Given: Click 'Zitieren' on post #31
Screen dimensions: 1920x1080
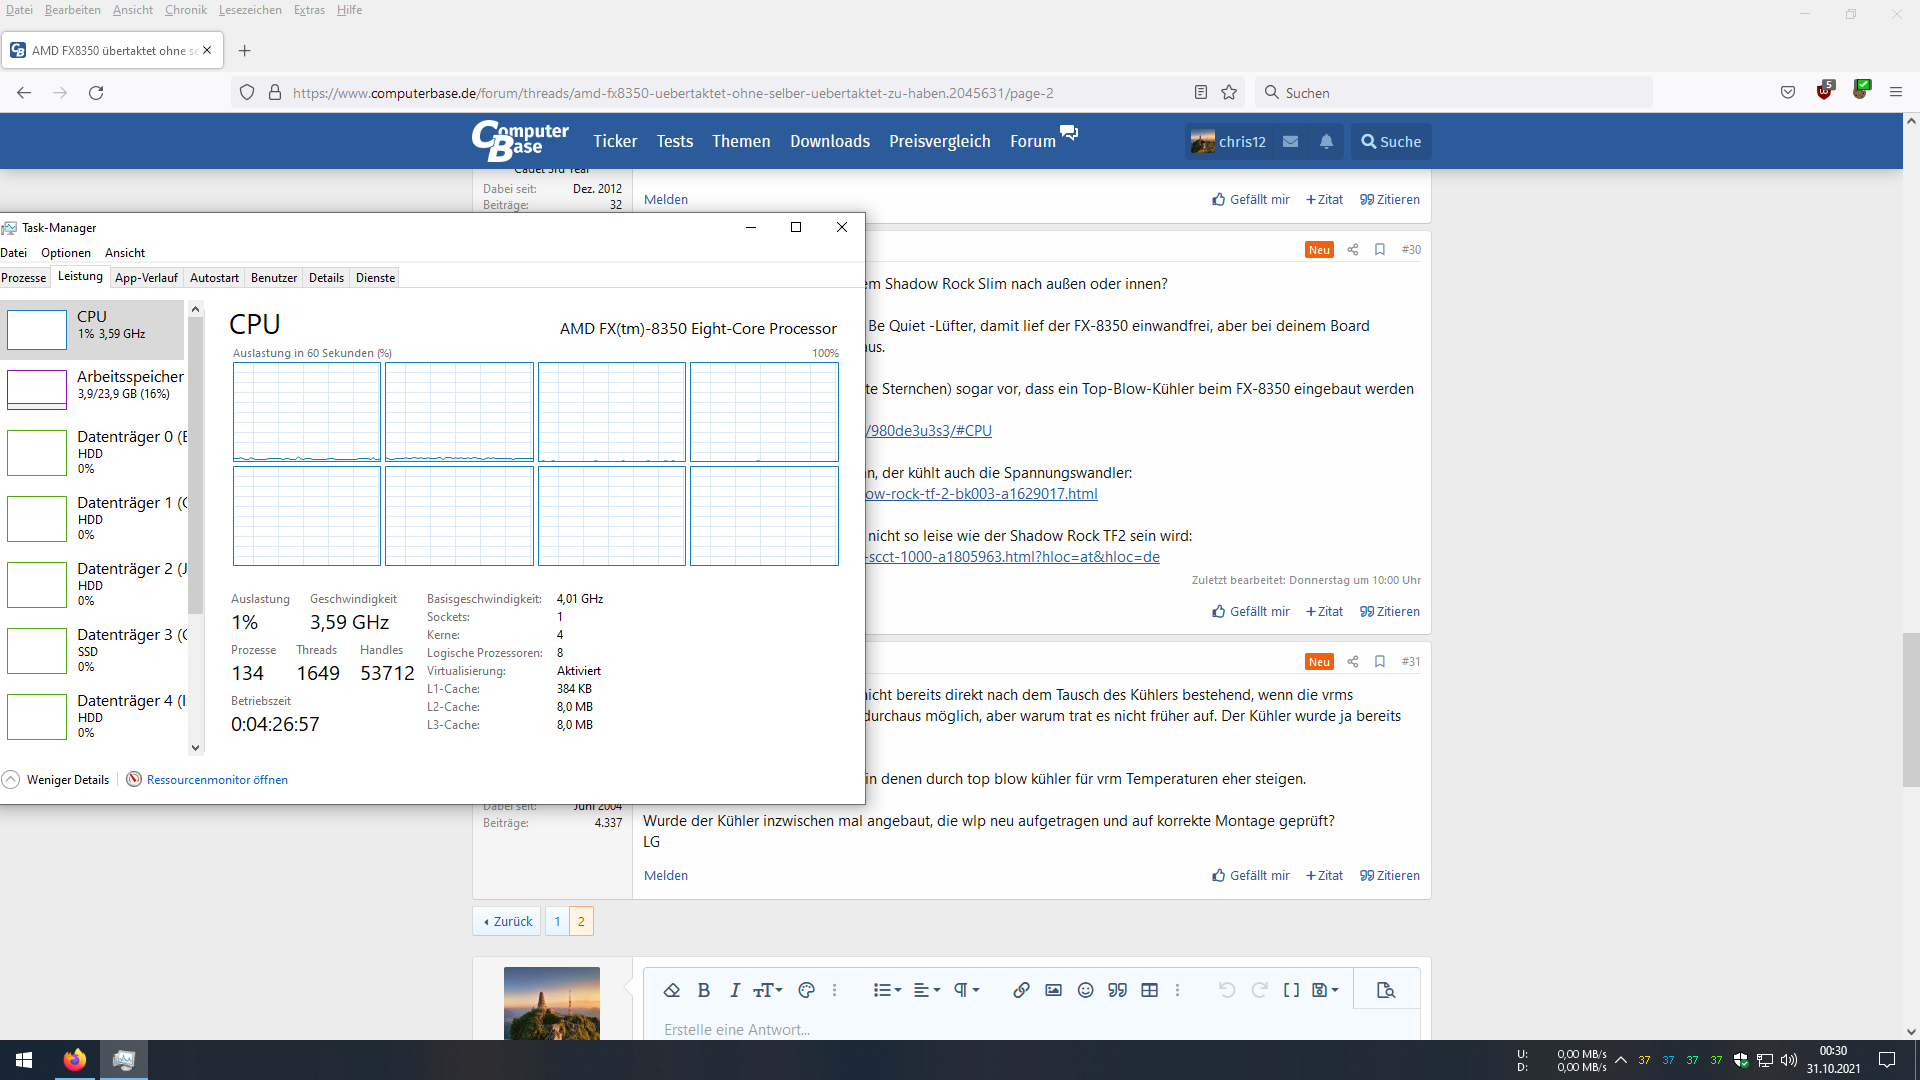Looking at the screenshot, I should pyautogui.click(x=1390, y=876).
